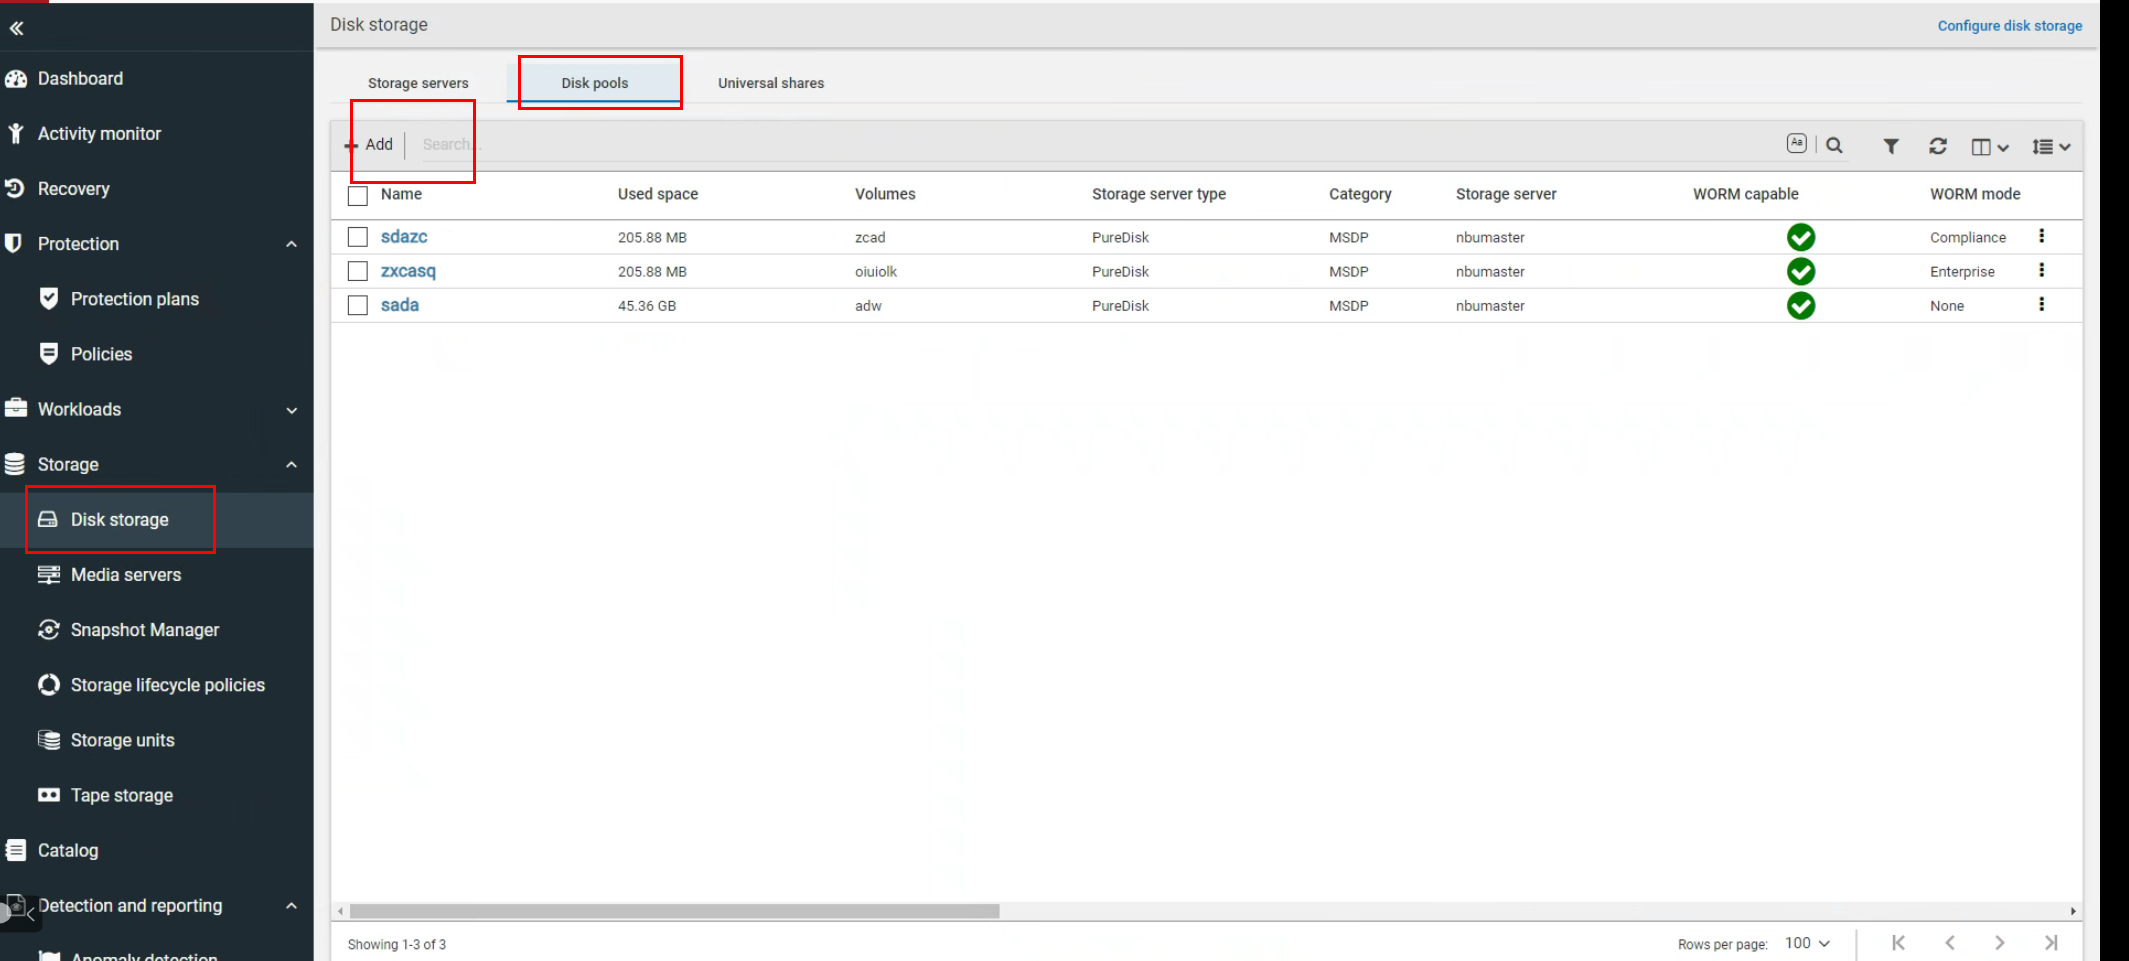2129x961 pixels.
Task: Switch to Storage servers tab
Action: pyautogui.click(x=418, y=83)
